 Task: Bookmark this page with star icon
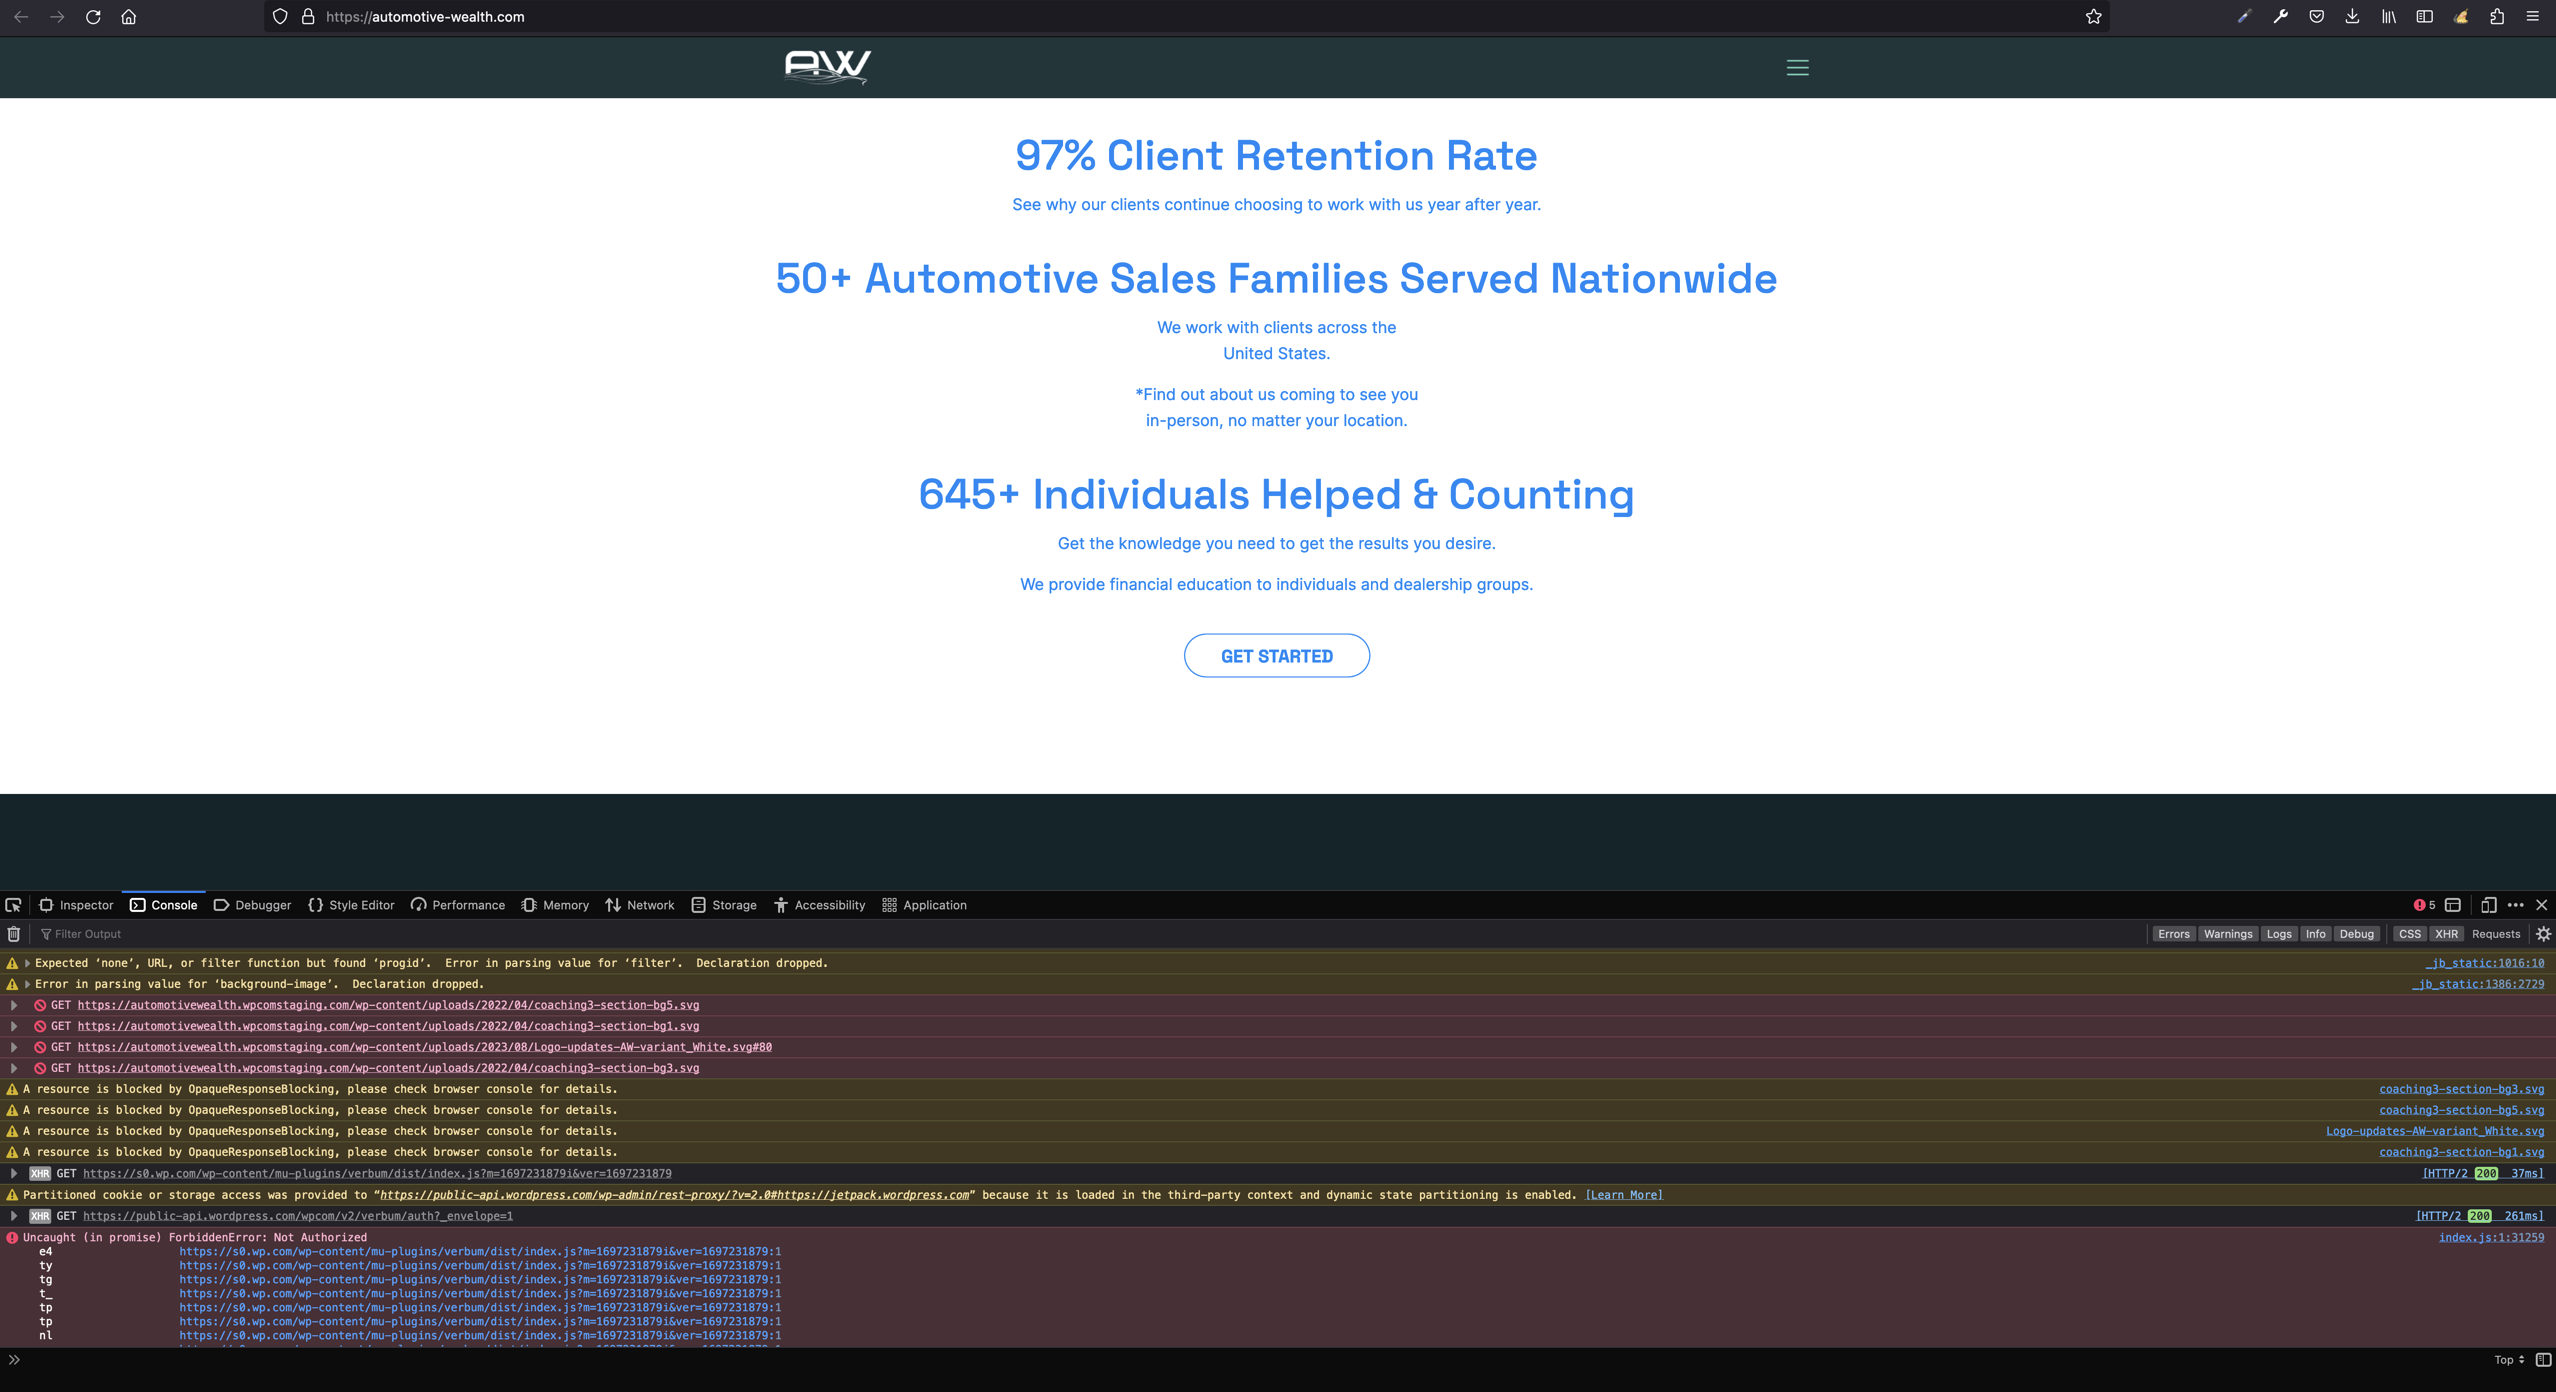(2093, 17)
